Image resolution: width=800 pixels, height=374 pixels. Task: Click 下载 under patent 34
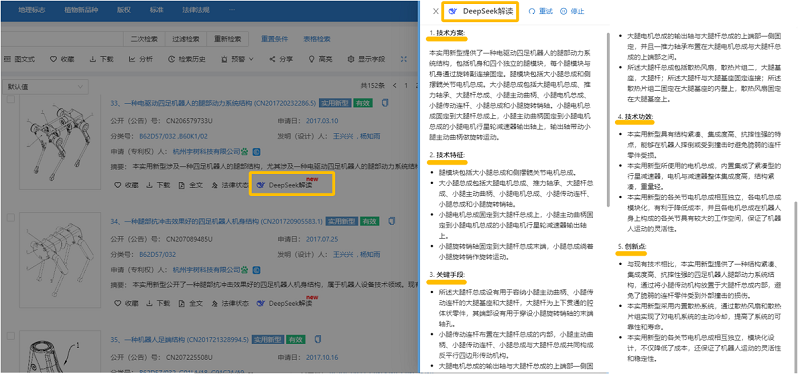pyautogui.click(x=158, y=303)
